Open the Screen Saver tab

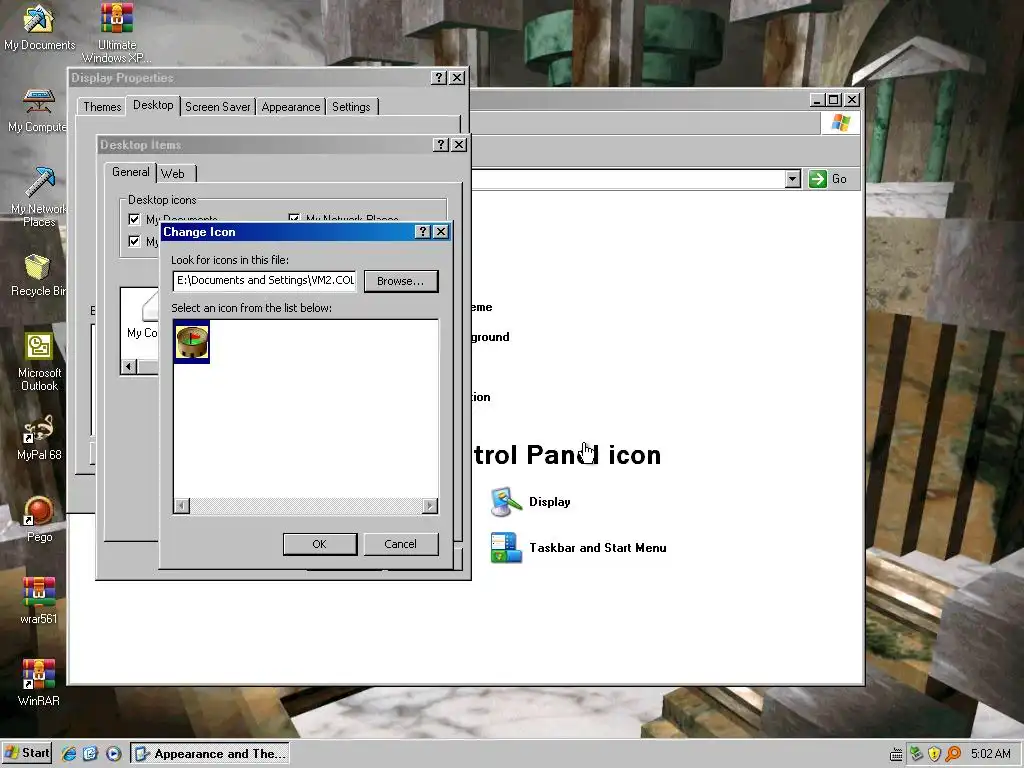tap(217, 107)
